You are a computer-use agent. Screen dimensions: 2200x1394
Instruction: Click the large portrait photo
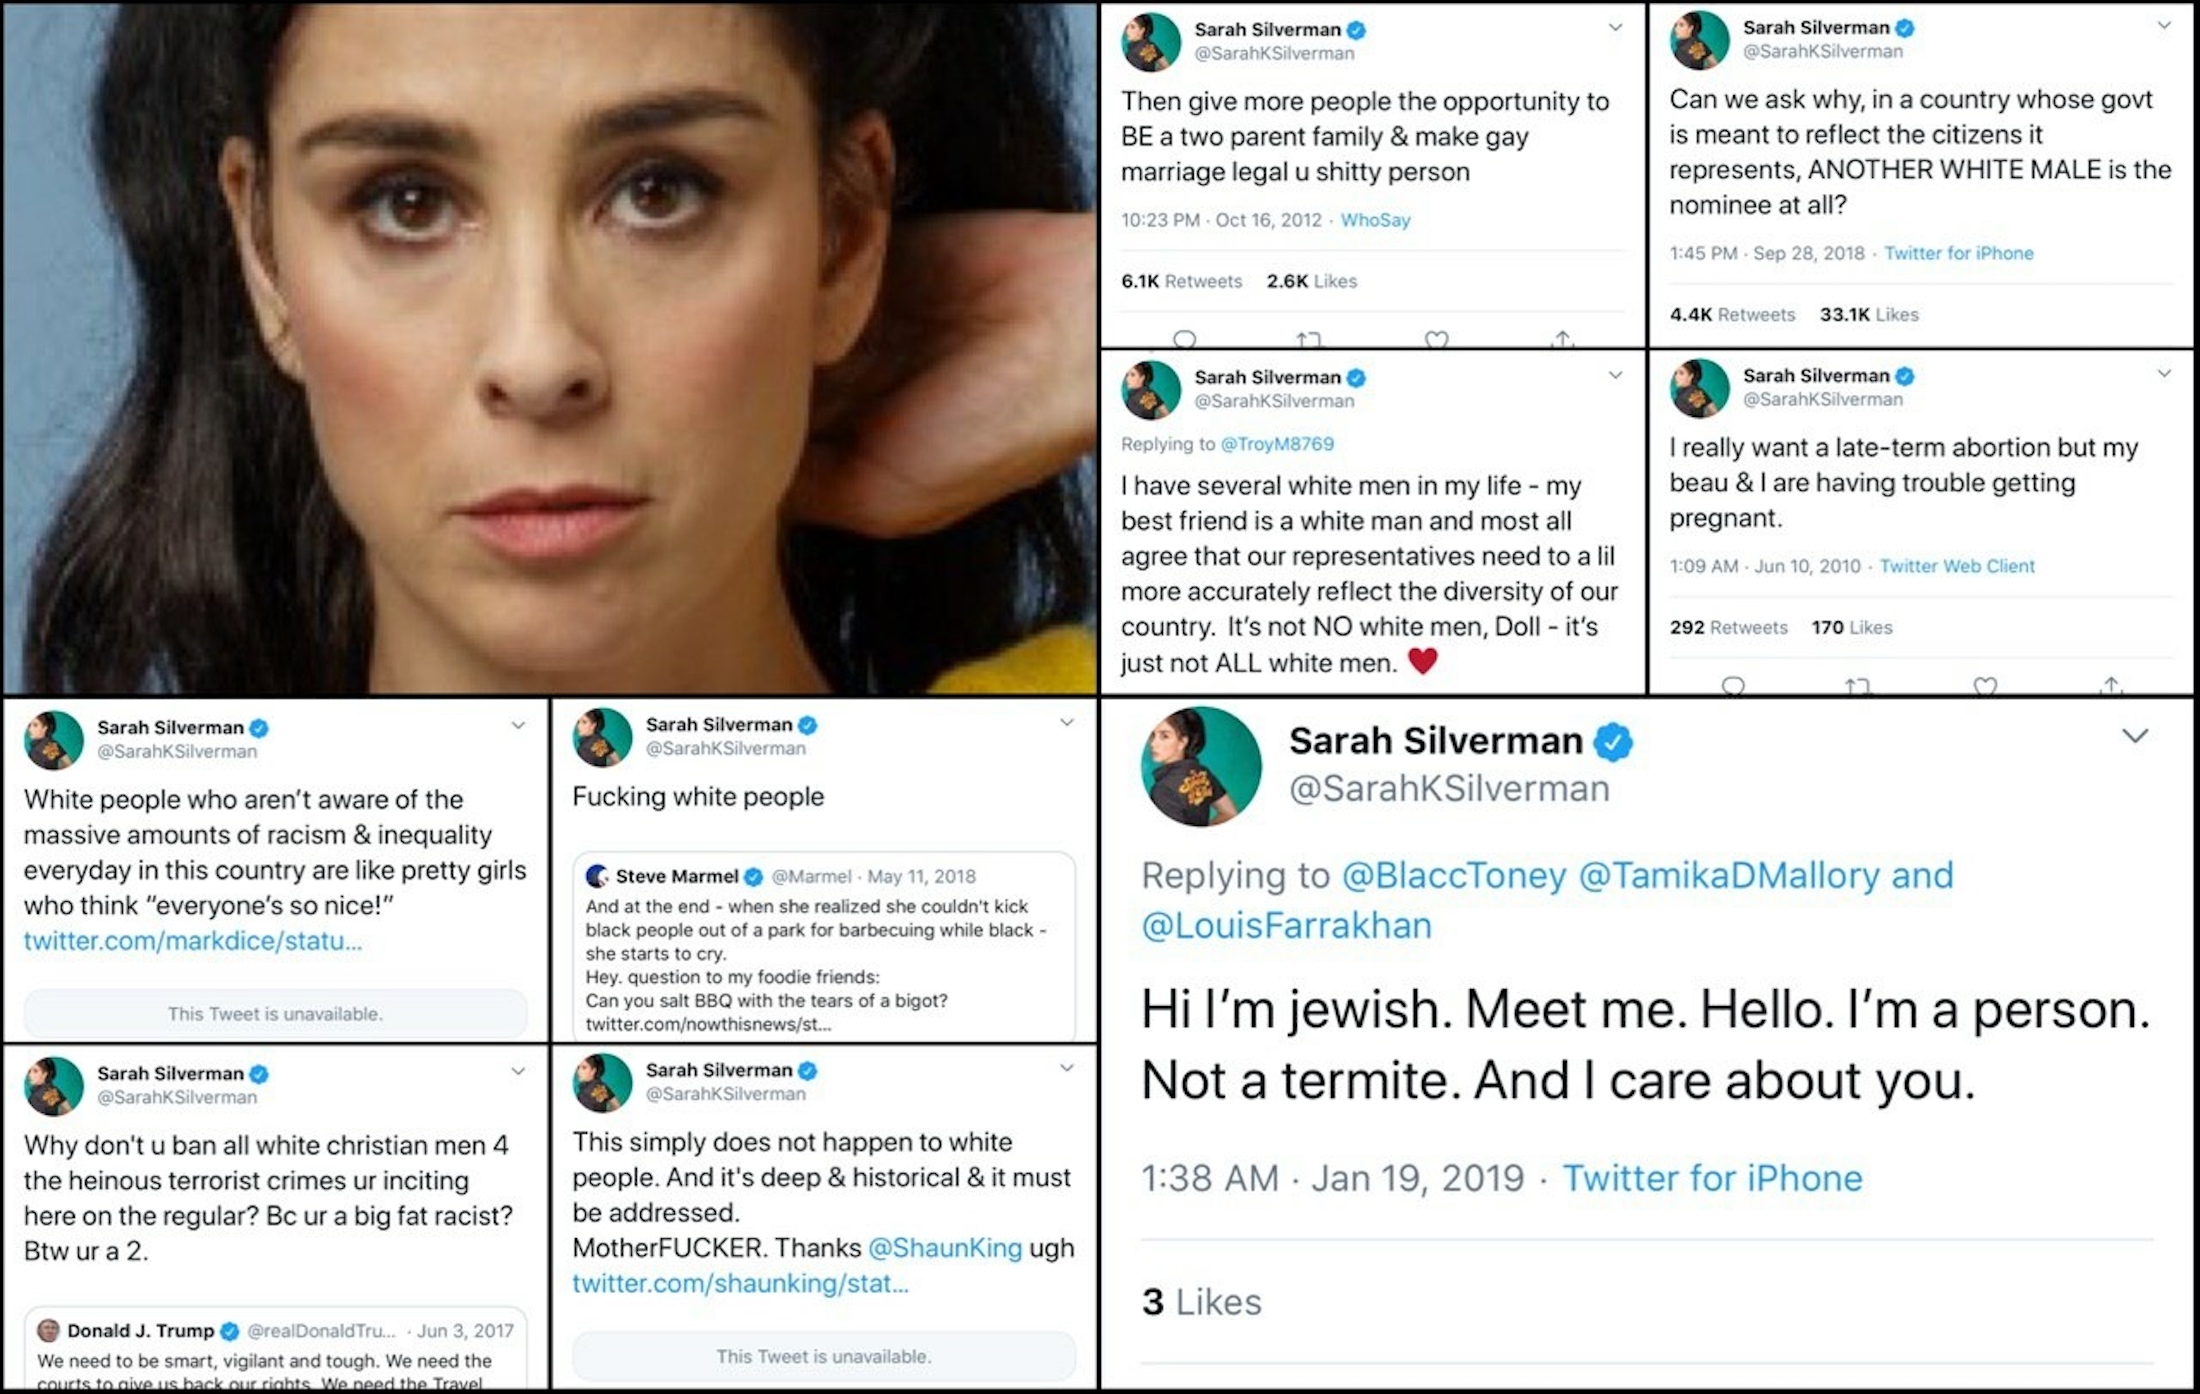click(550, 348)
